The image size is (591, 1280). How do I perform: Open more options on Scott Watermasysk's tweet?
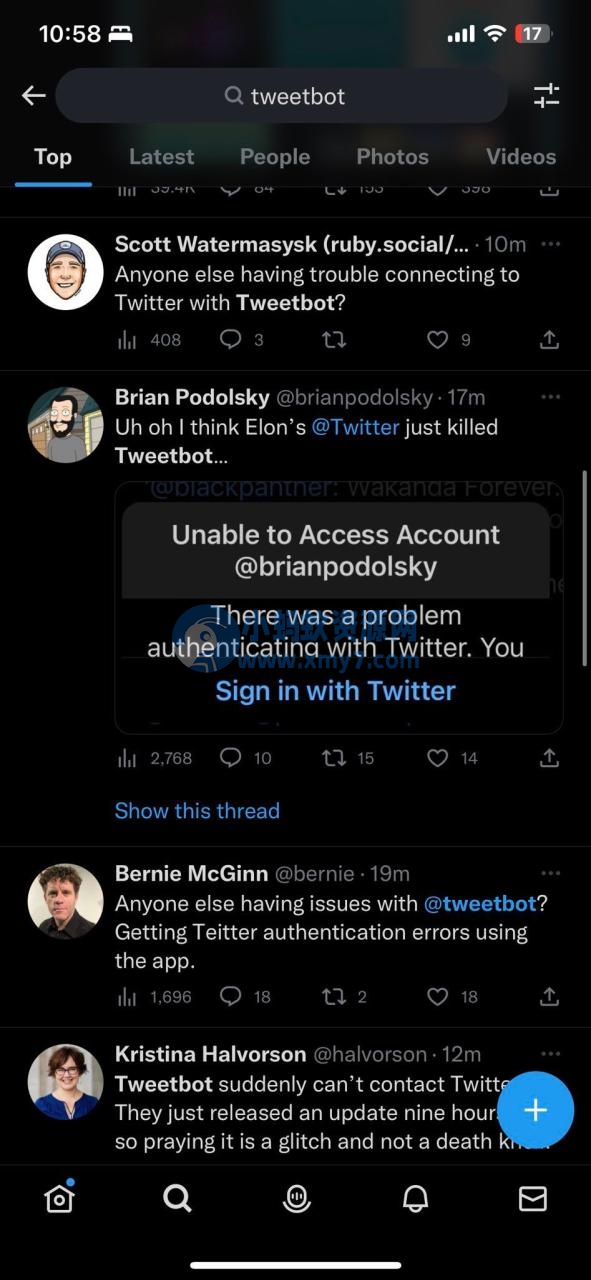click(x=550, y=244)
